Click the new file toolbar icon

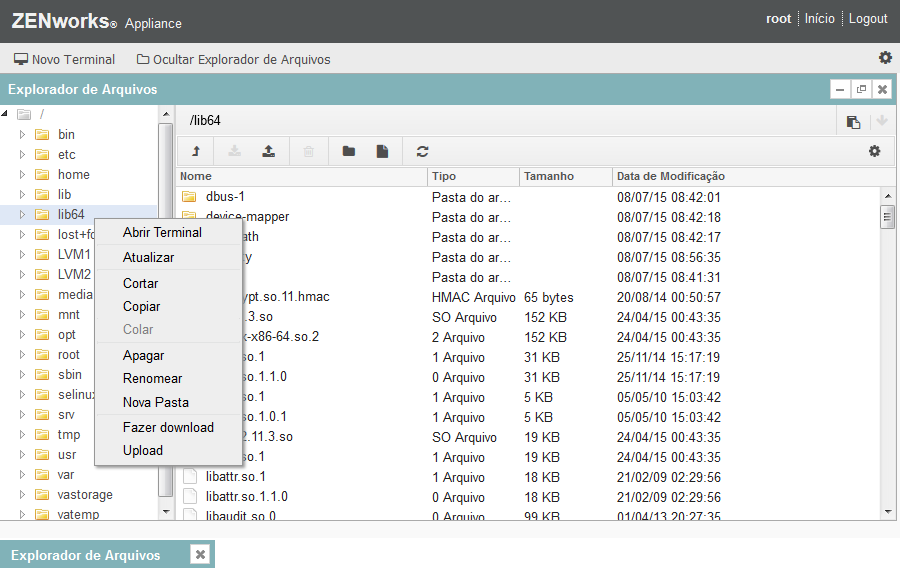[x=382, y=151]
